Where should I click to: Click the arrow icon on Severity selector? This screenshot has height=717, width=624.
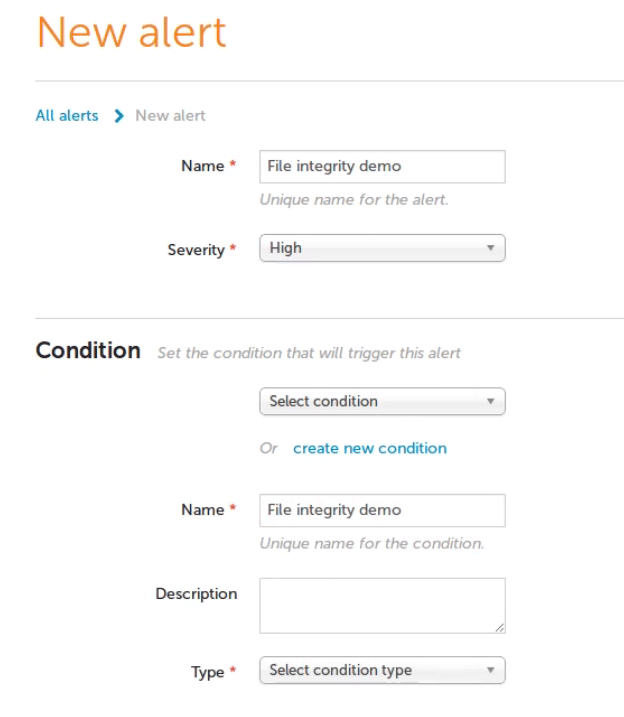click(x=491, y=248)
